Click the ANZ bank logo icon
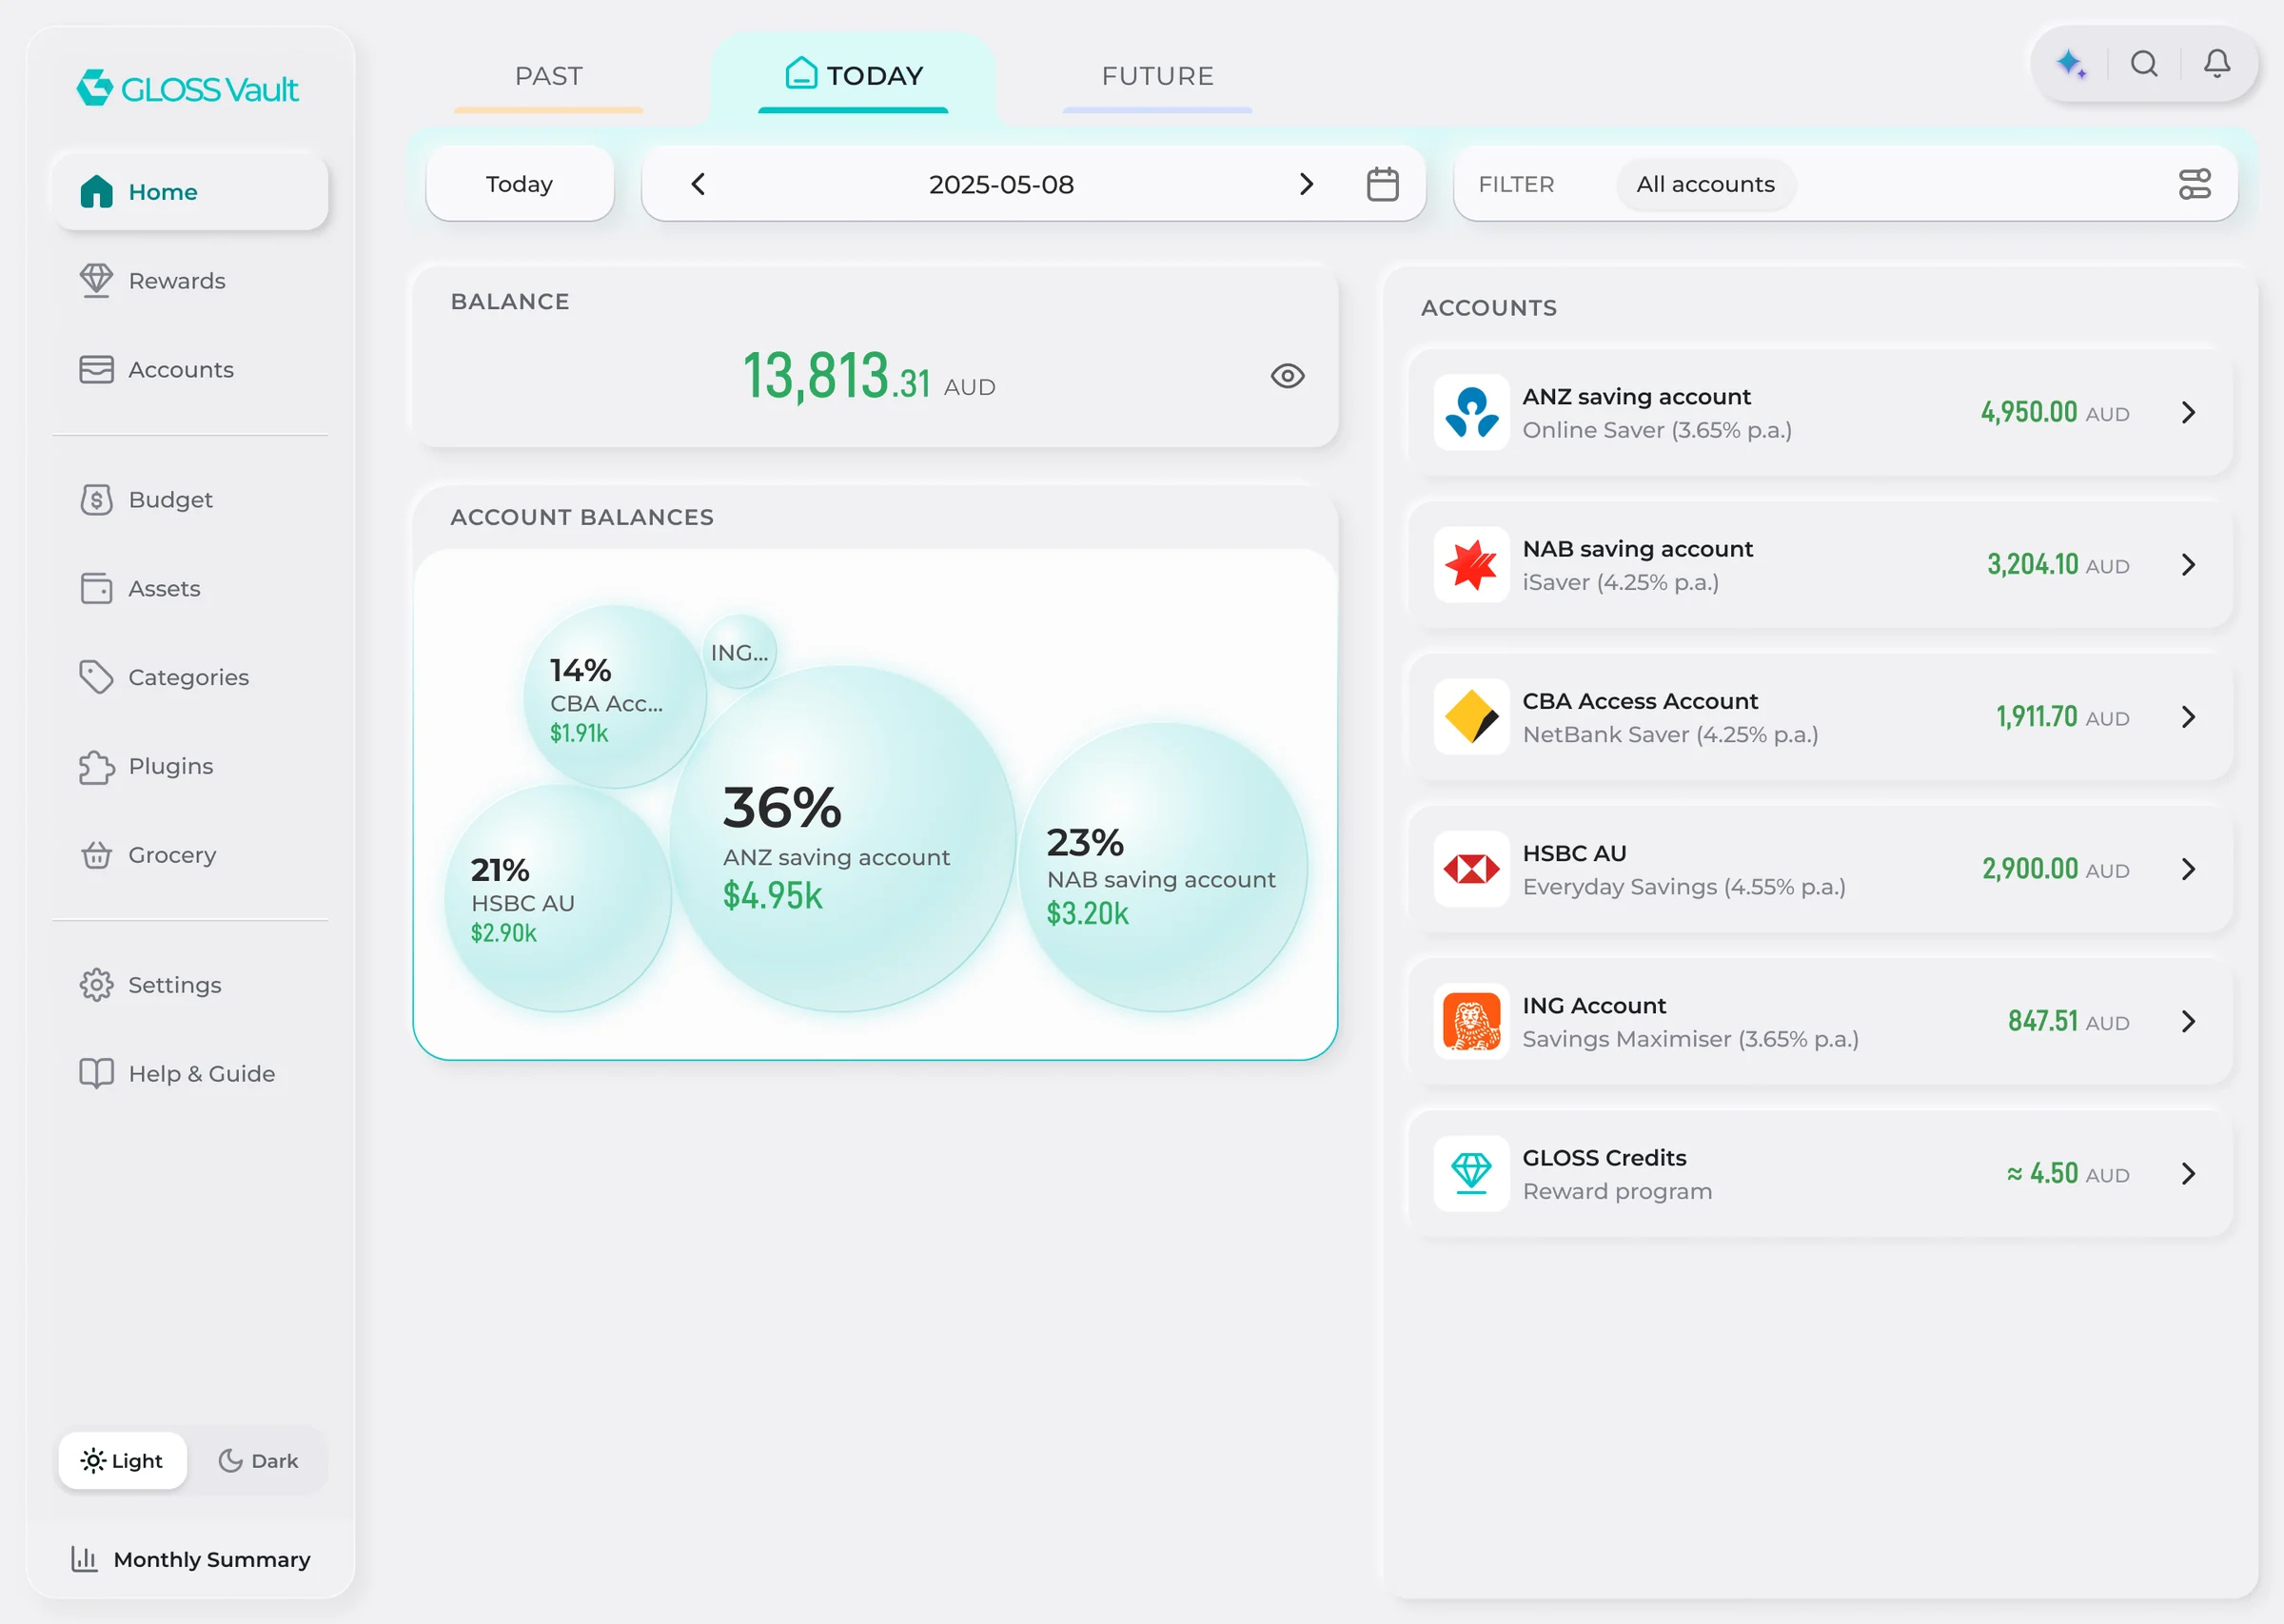2284x1624 pixels. [1471, 412]
